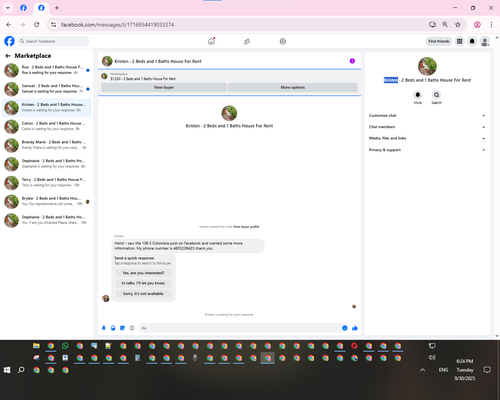500x400 pixels.
Task: Select the second Facebook browser tab
Action: pos(41,8)
